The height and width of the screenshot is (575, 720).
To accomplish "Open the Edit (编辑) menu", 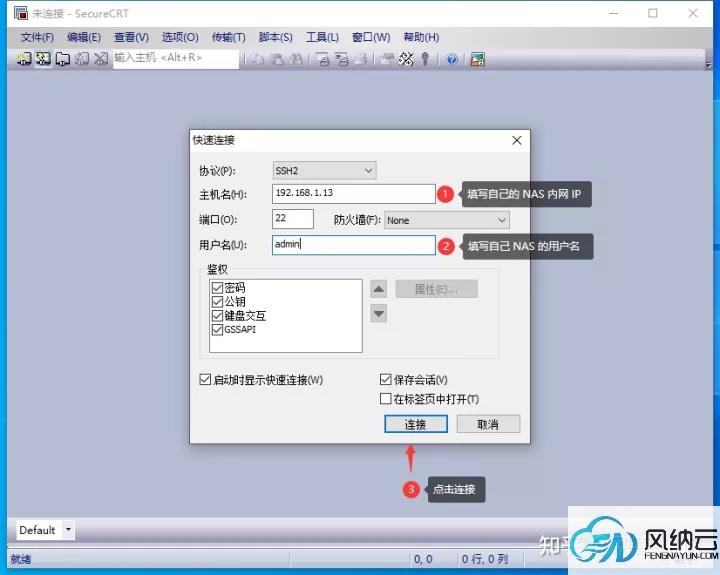I will [84, 37].
